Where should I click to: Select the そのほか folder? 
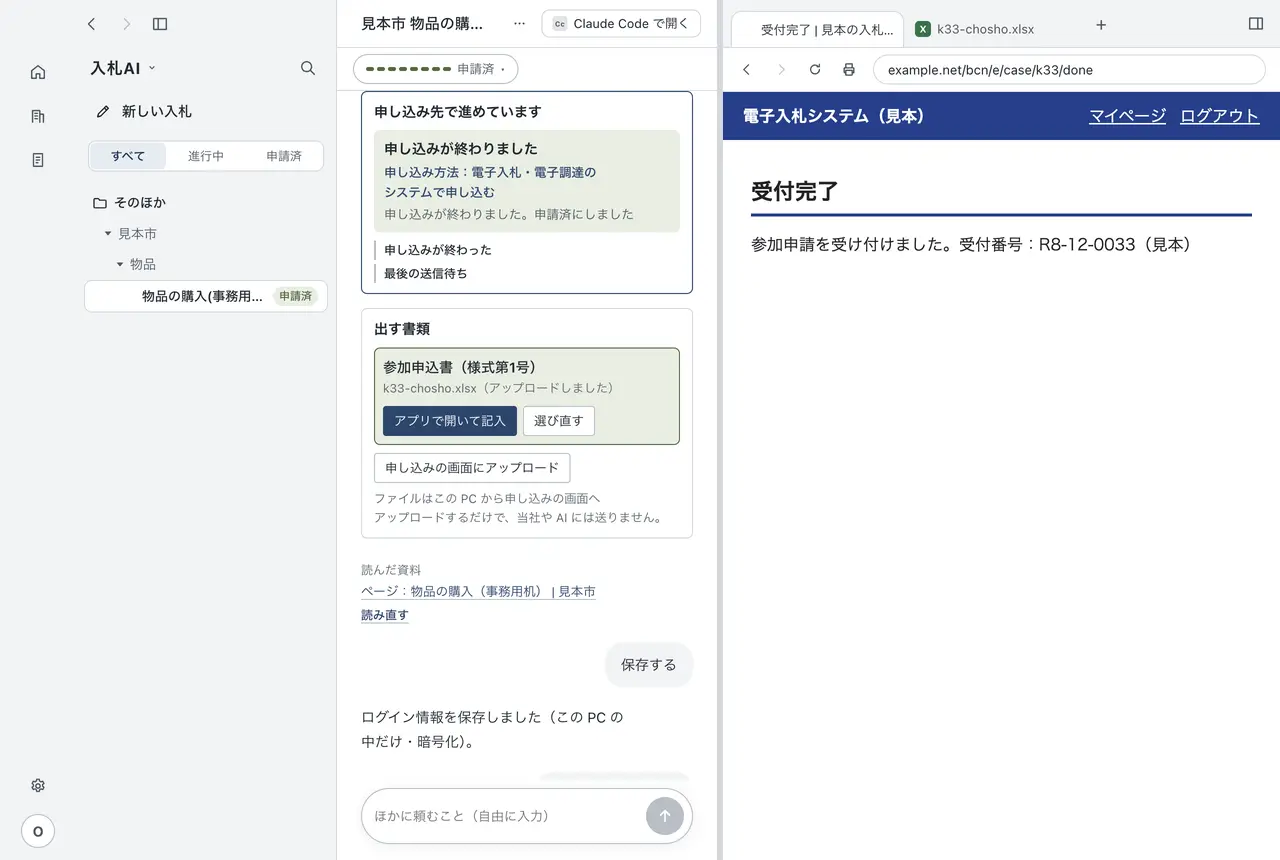[x=130, y=202]
